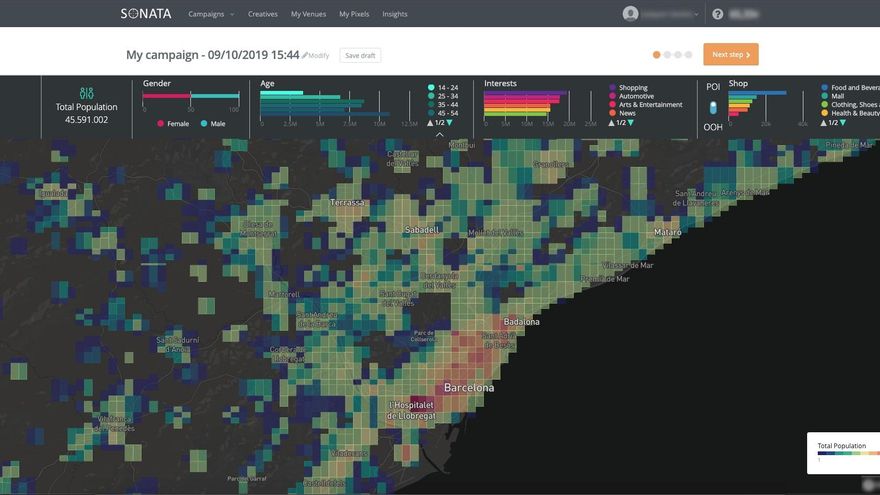Click the user avatar icon
This screenshot has width=880, height=495.
click(x=630, y=14)
